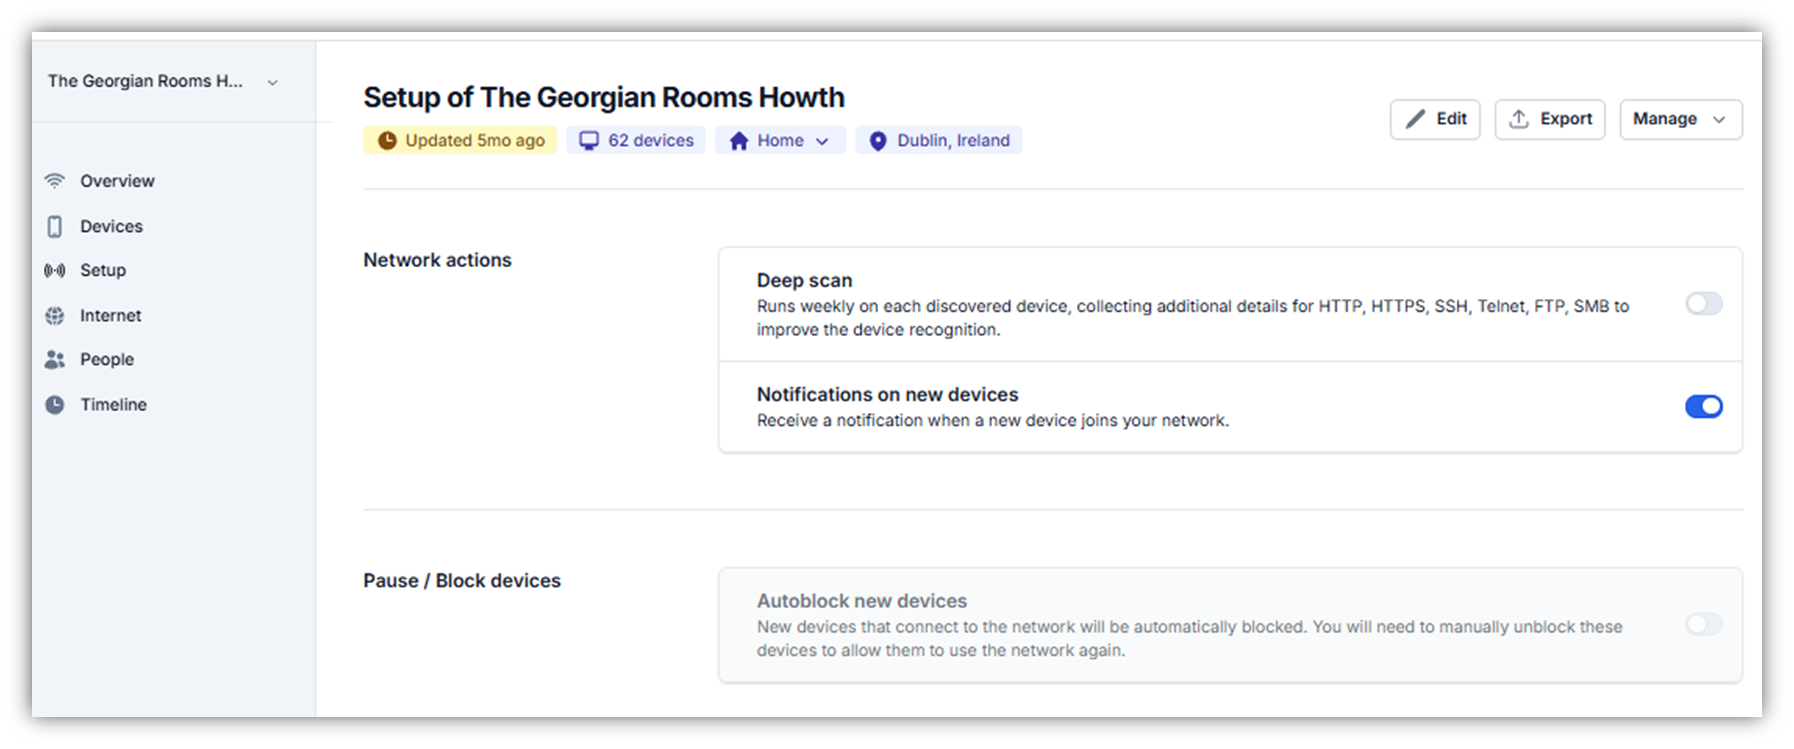This screenshot has height=749, width=1794.
Task: Click the Network actions heading
Action: click(x=437, y=260)
